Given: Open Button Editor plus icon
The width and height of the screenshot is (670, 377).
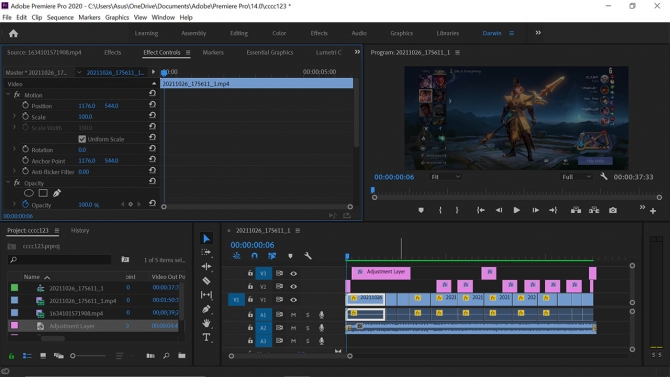Looking at the screenshot, I should pos(653,211).
